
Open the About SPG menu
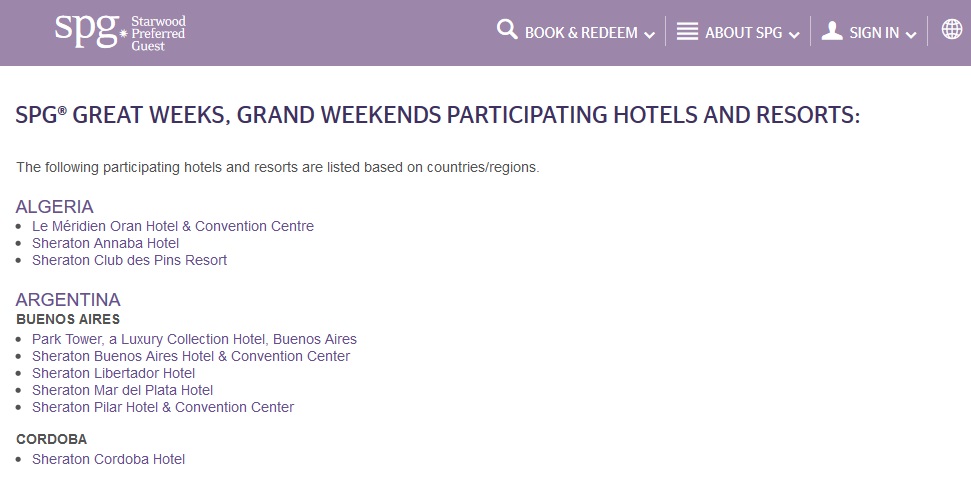[743, 33]
